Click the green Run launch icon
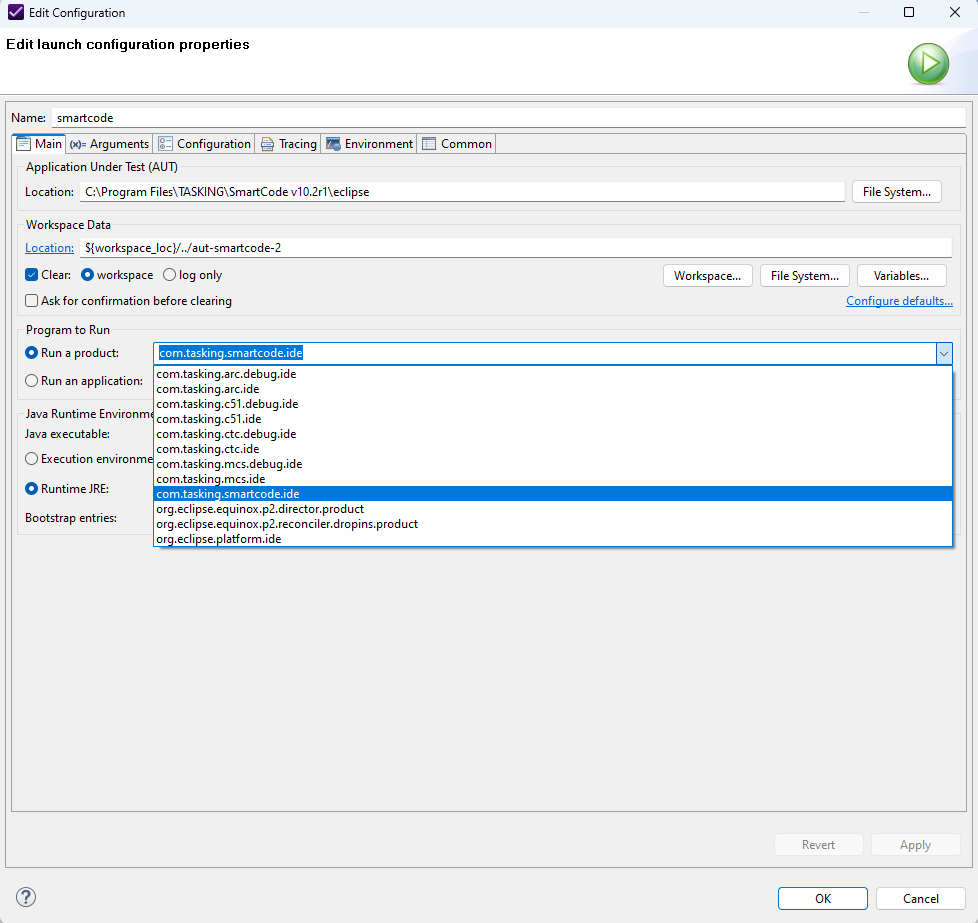This screenshot has width=978, height=923. click(x=928, y=64)
